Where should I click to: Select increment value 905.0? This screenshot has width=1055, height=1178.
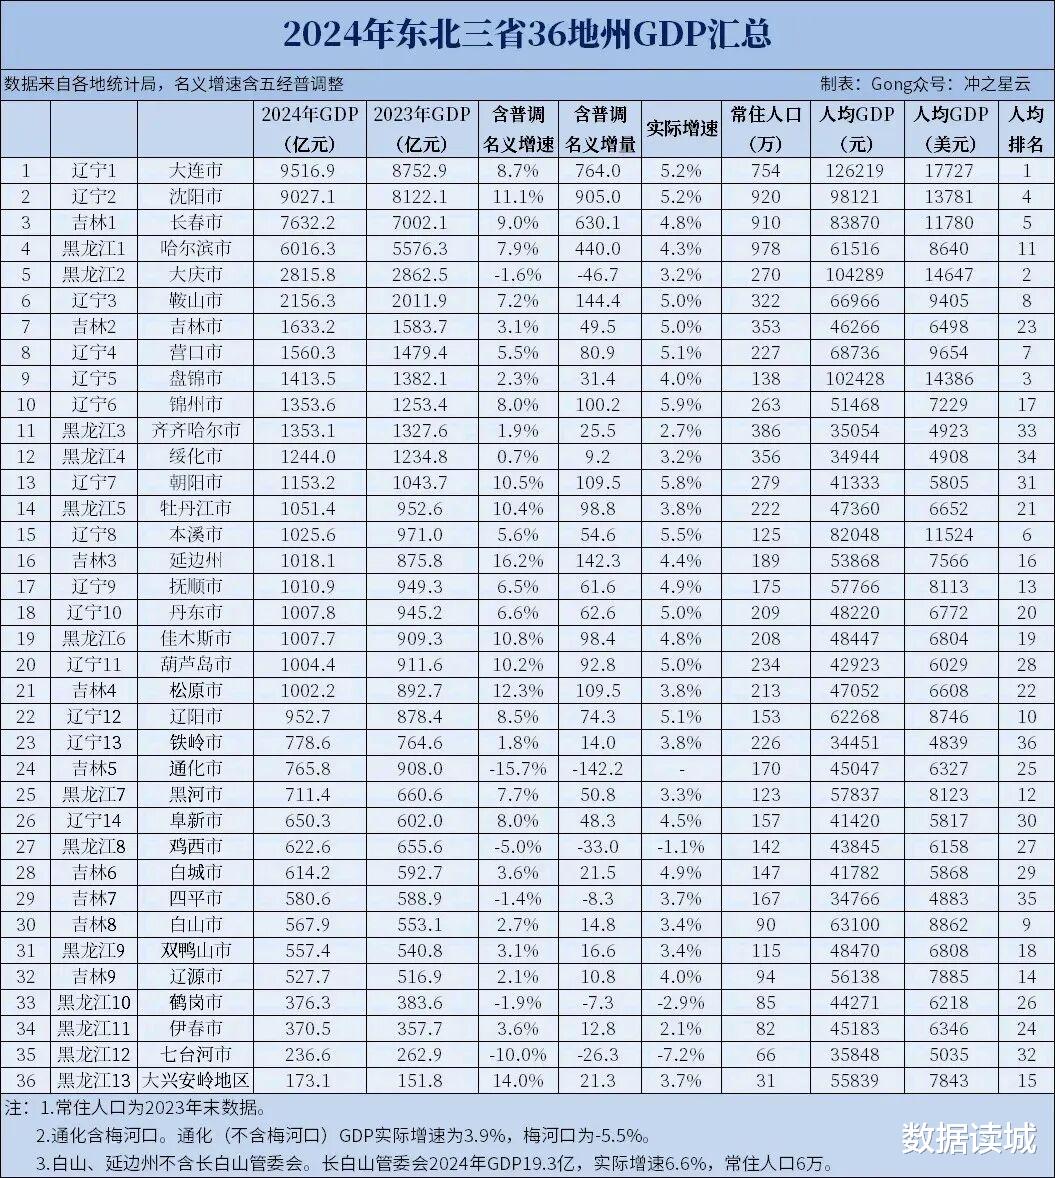(x=599, y=197)
